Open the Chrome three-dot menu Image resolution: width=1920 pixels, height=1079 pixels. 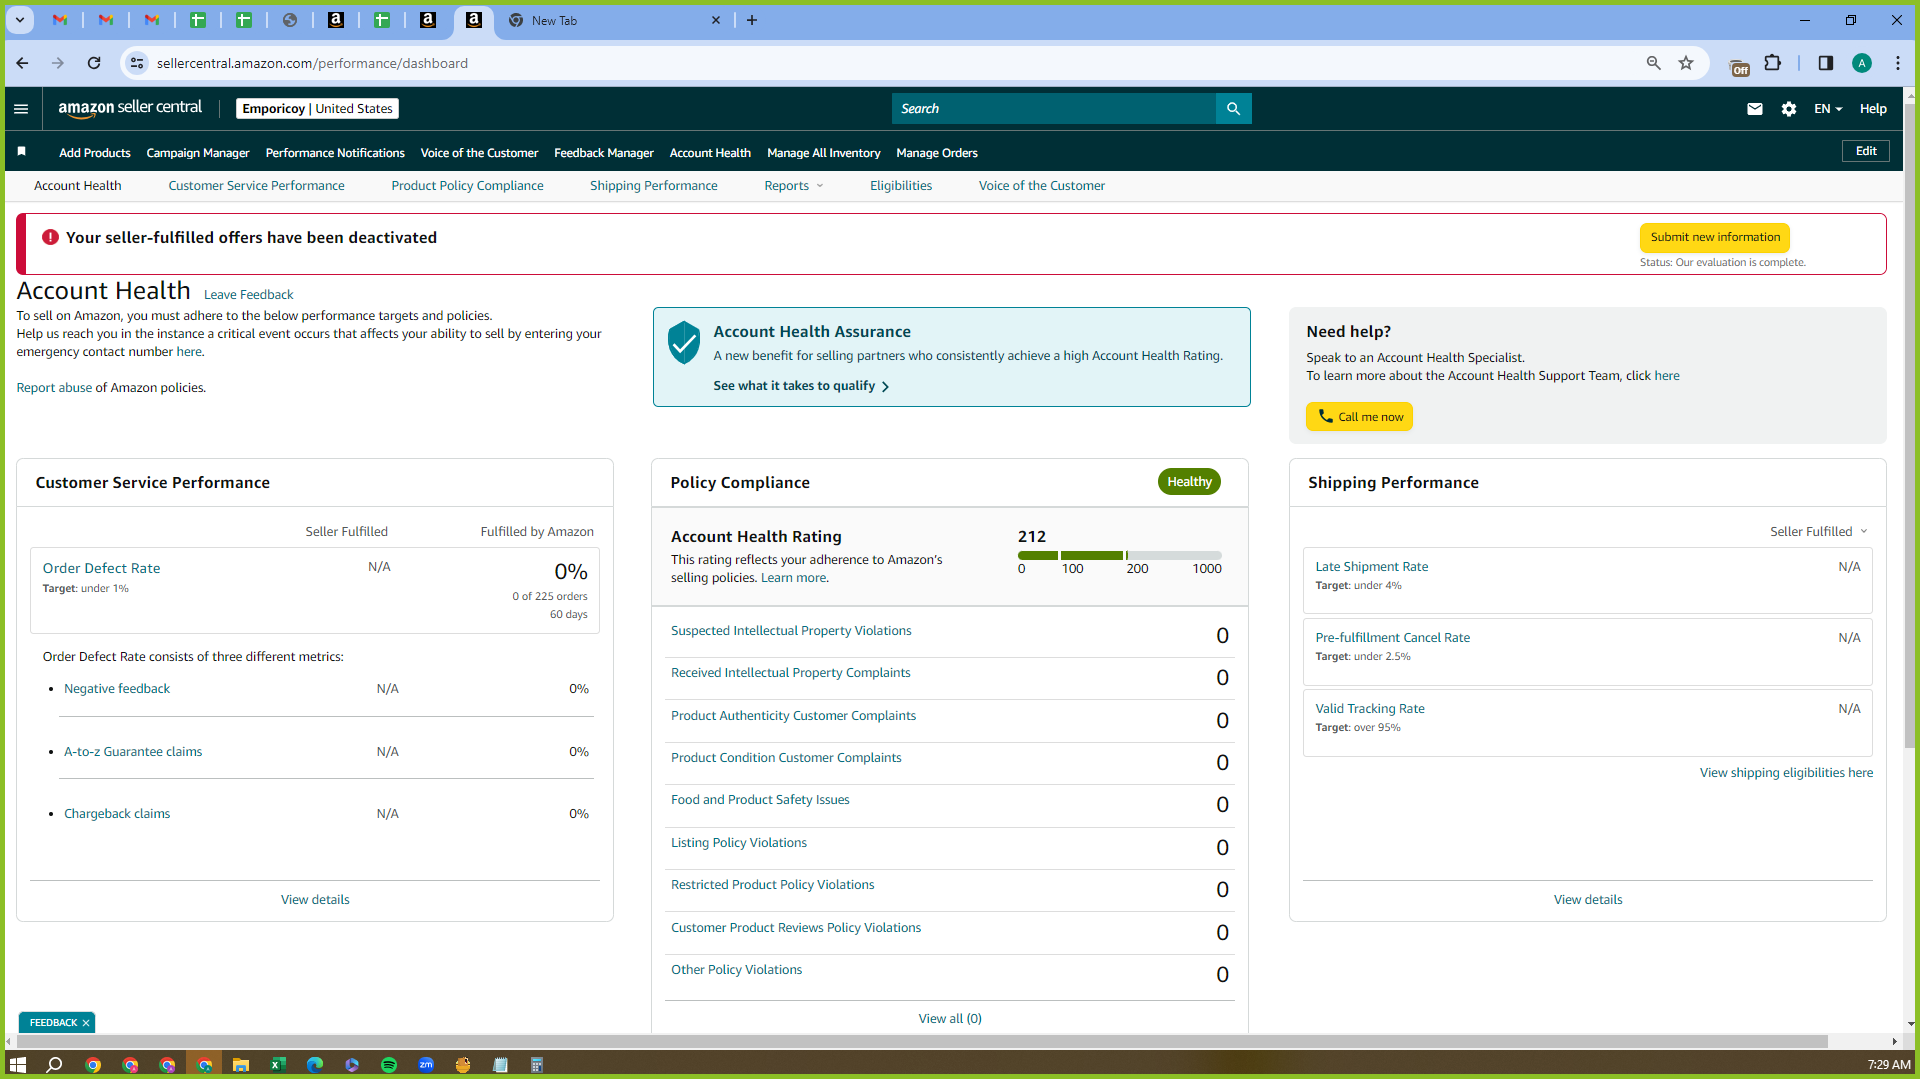1897,63
